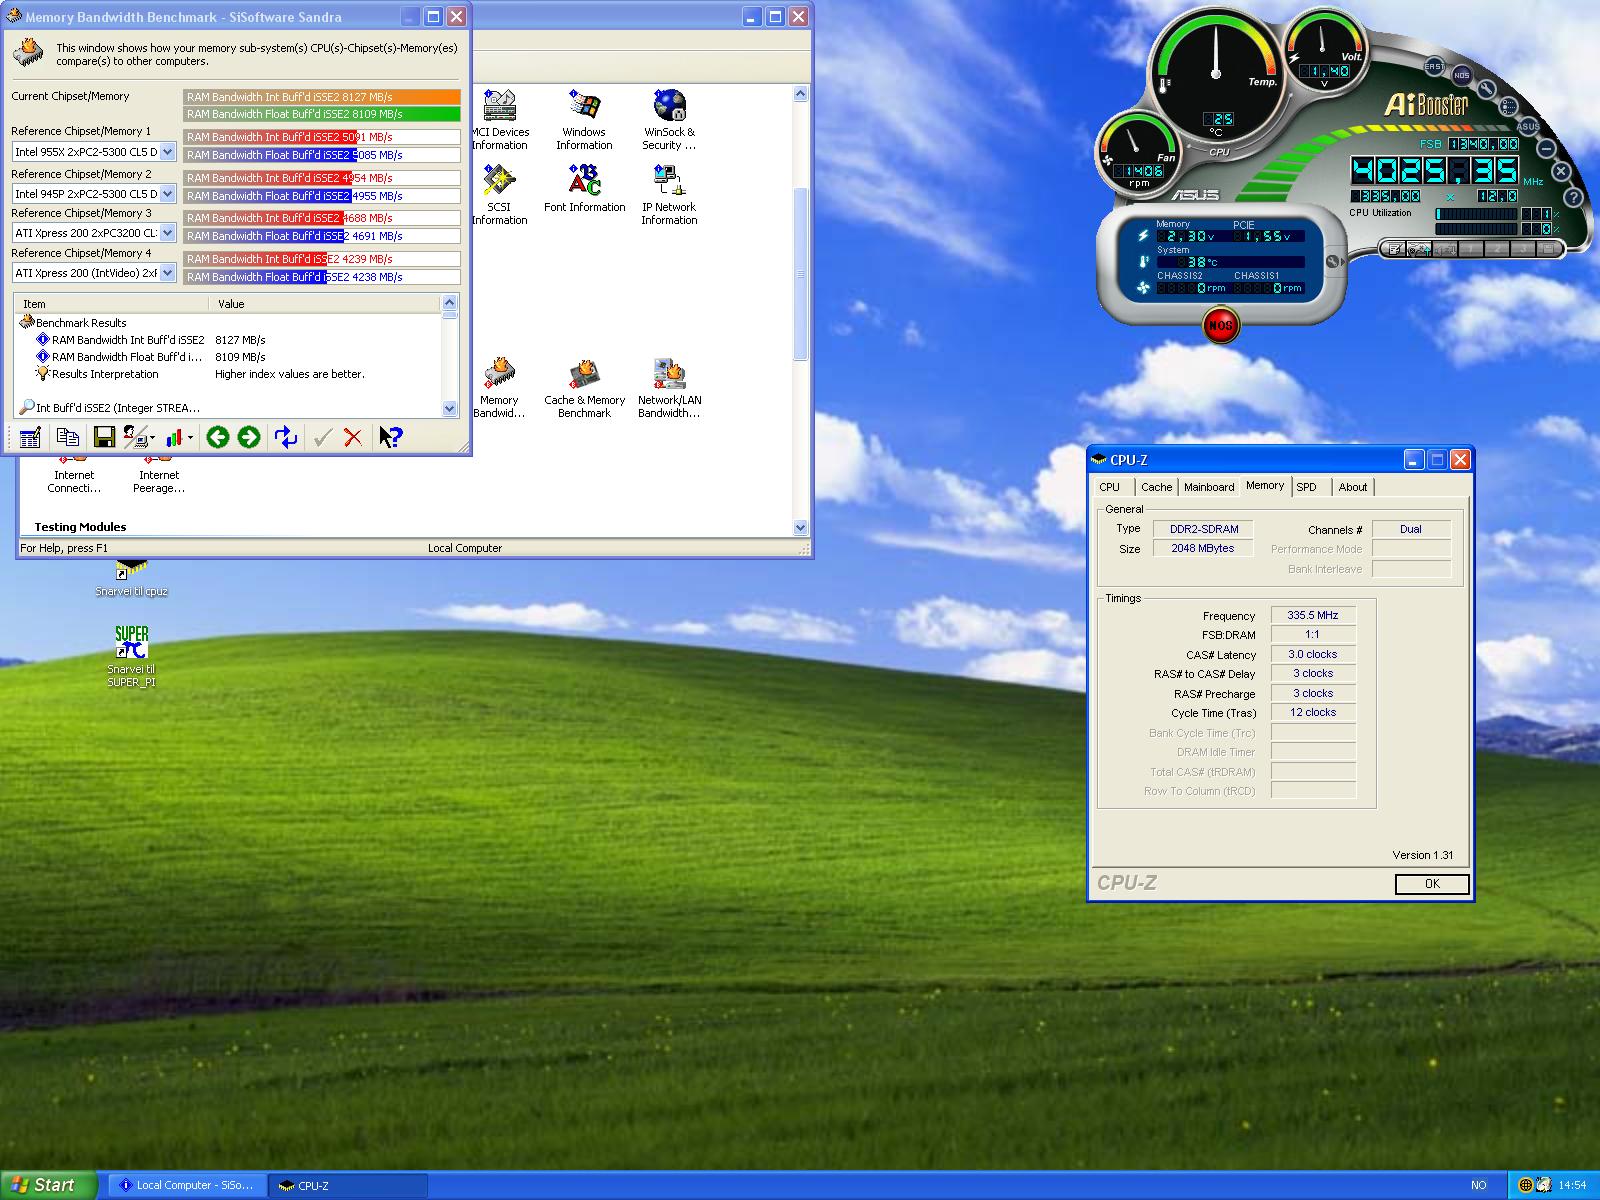Switch to the Cache tab in CPU-Z
Screen dimensions: 1600x1200
click(x=1156, y=487)
